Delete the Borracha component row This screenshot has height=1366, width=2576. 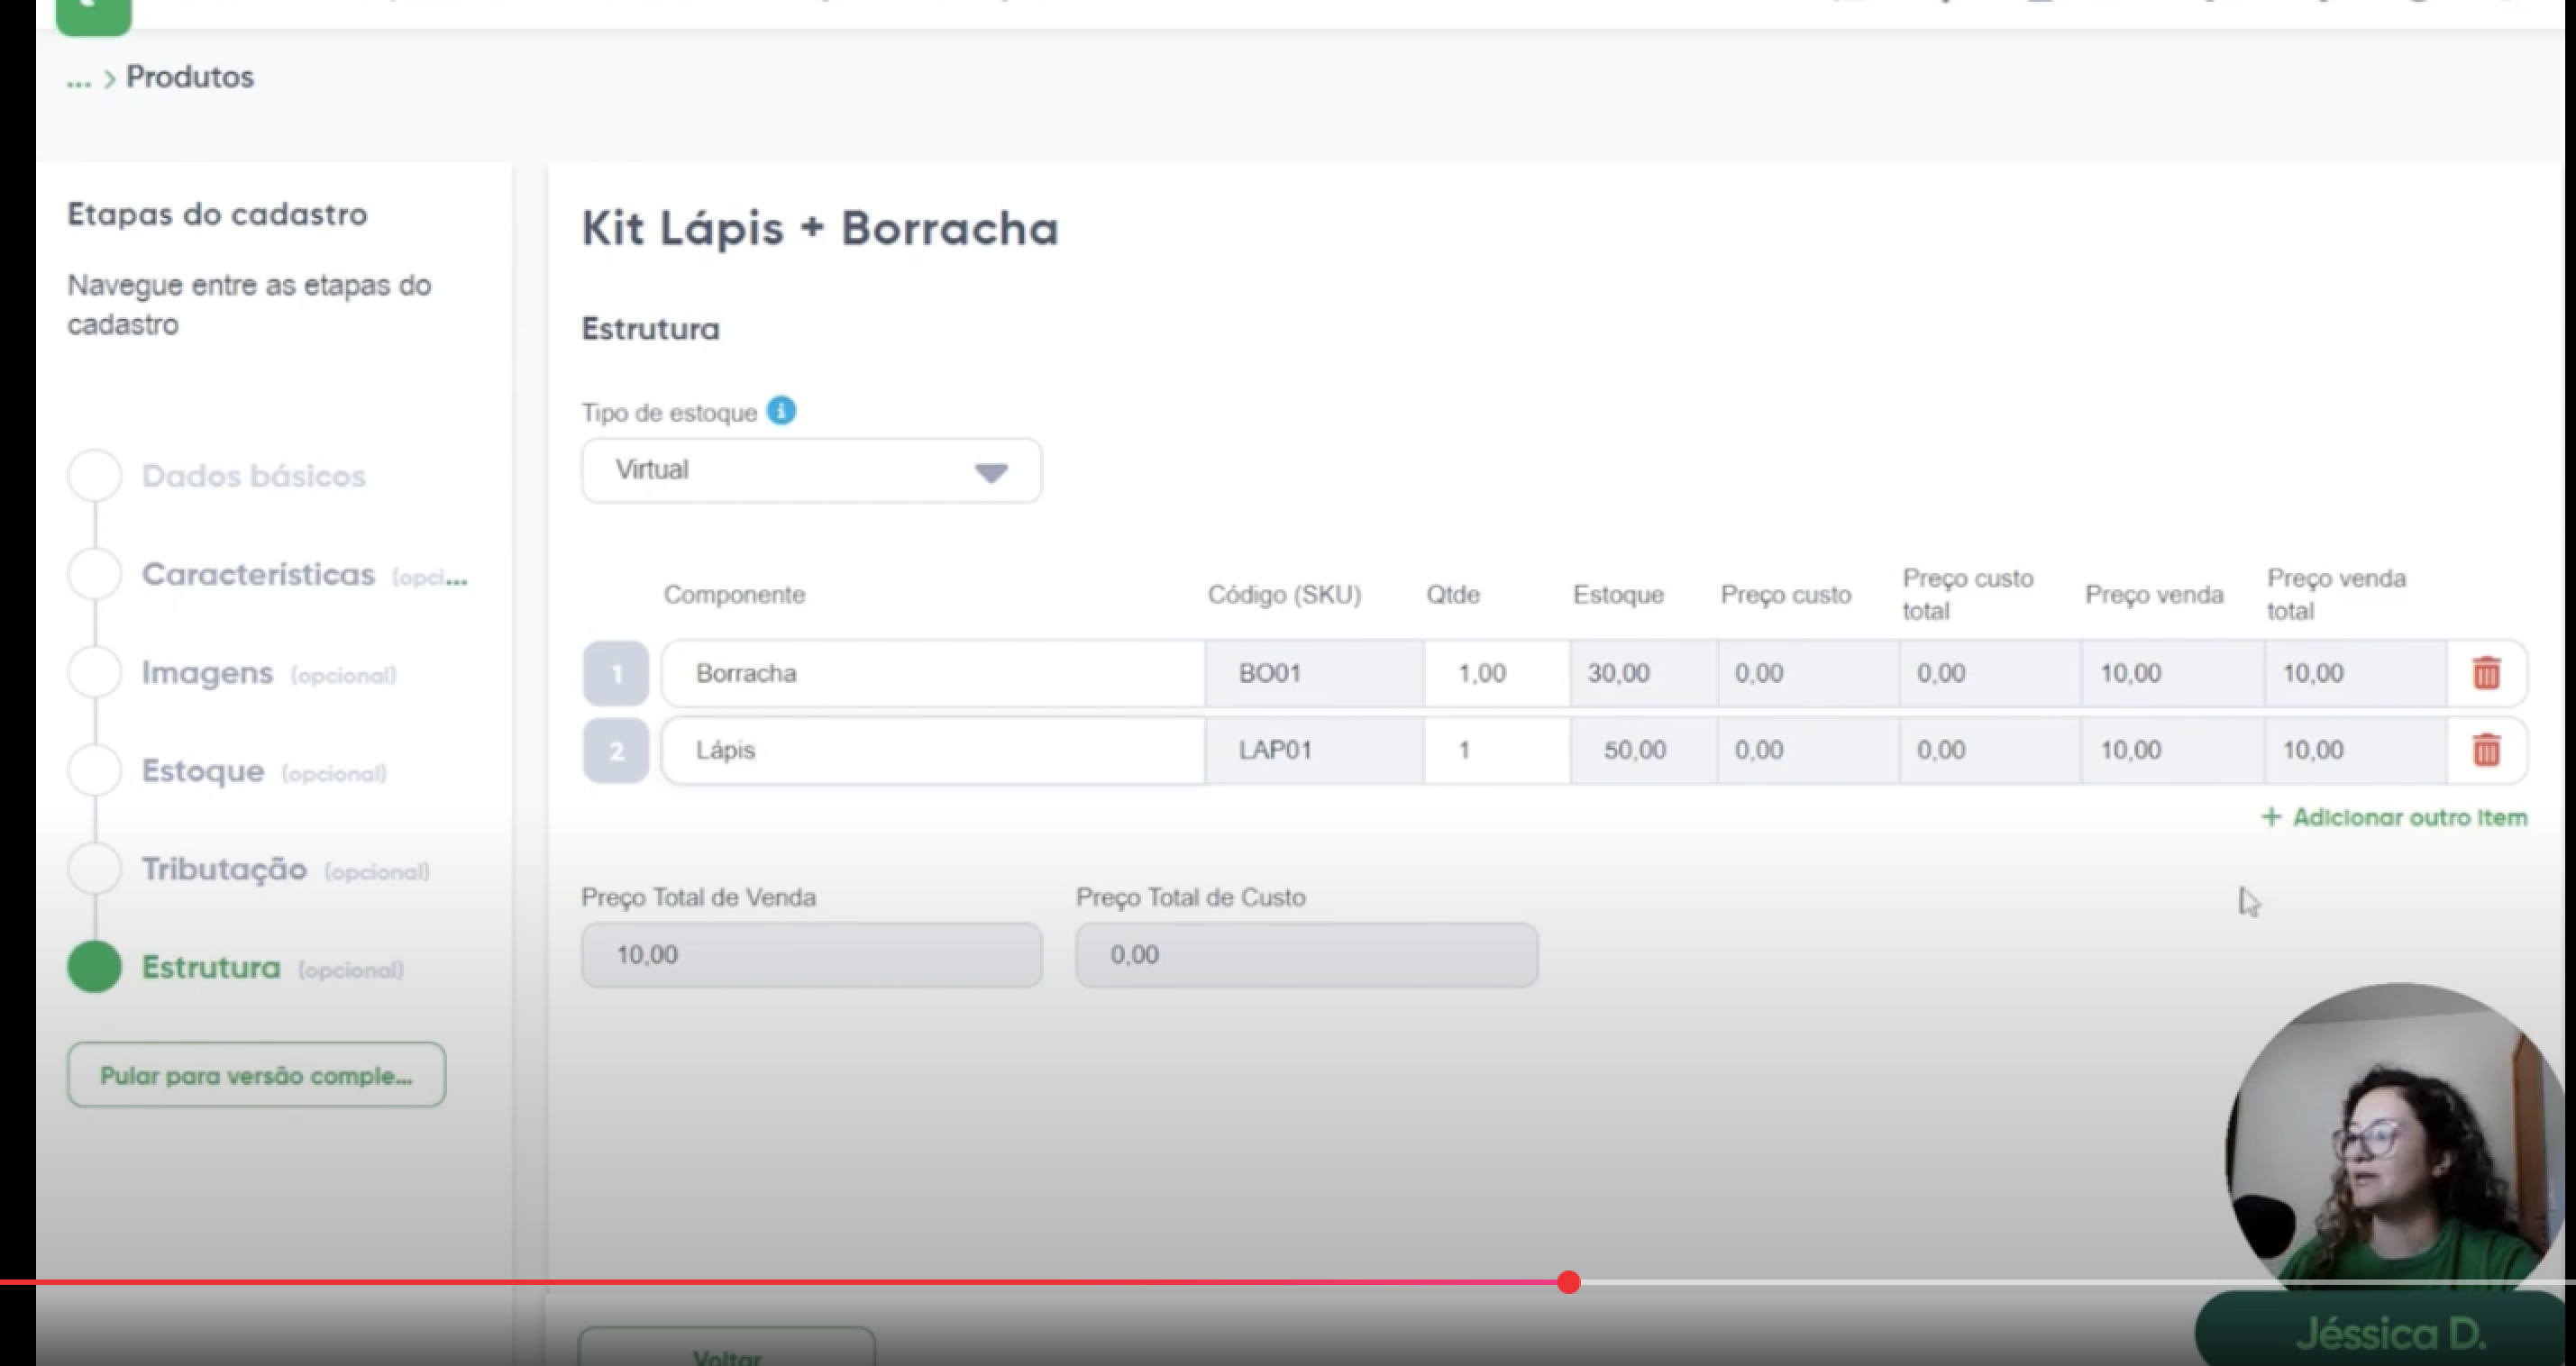click(x=2486, y=673)
